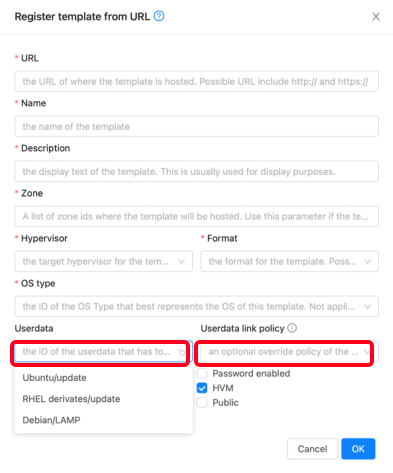Viewport: 393px width, 473px height.
Task: Click the help question mark icon beside title
Action: 159,16
